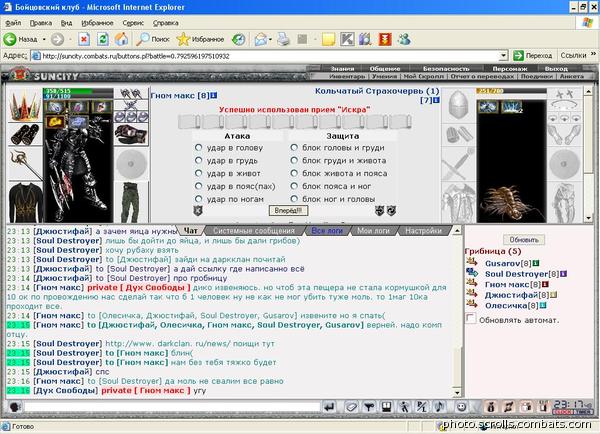Select attack 'удар в пояс(пах)'
600x434 pixels.
pos(198,186)
